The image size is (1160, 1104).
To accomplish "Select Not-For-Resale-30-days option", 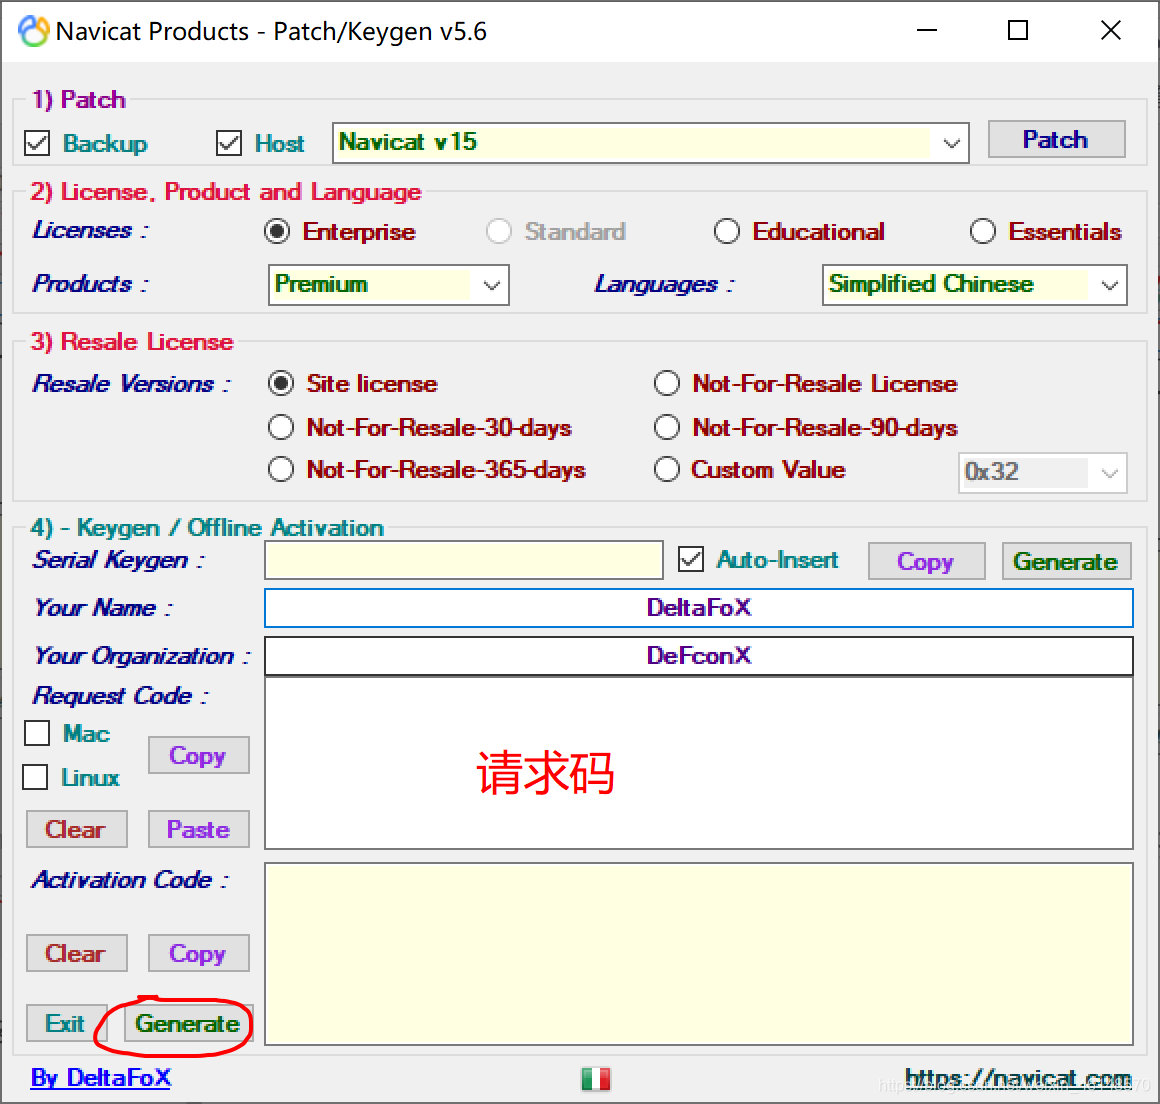I will pyautogui.click(x=281, y=427).
